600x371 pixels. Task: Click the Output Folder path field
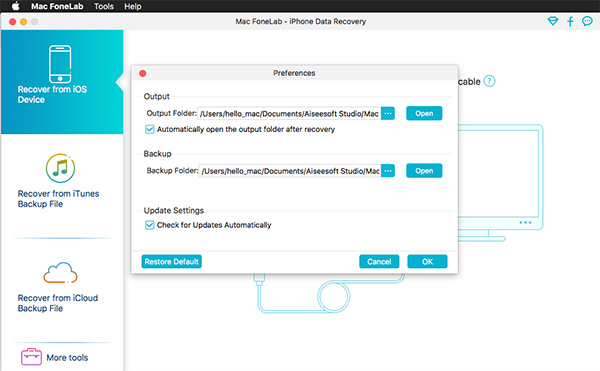[x=289, y=114]
